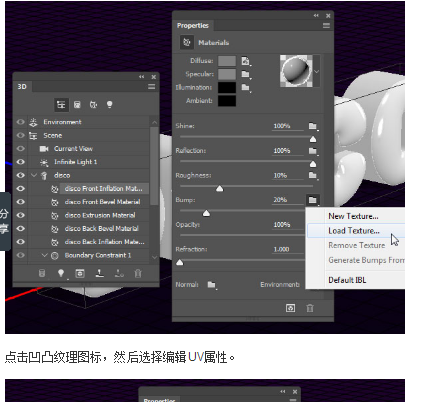Click the Shine percentage field
This screenshot has width=436, height=402.
tap(287, 126)
